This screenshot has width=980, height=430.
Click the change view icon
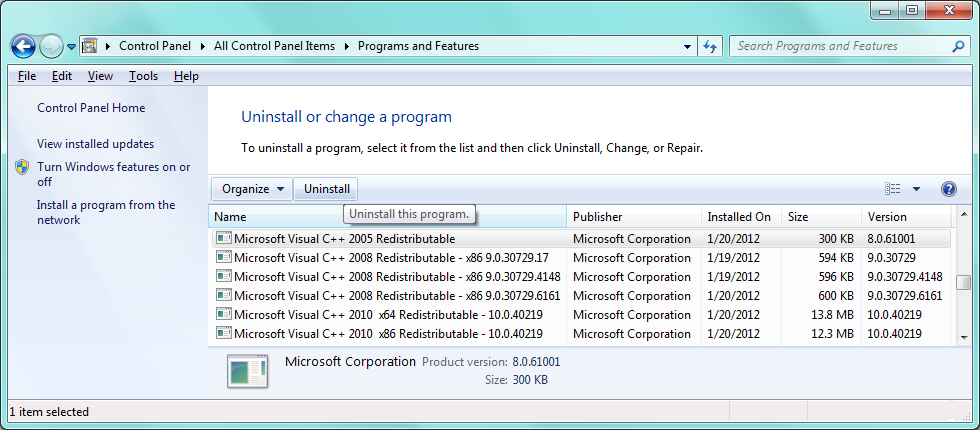click(x=892, y=189)
